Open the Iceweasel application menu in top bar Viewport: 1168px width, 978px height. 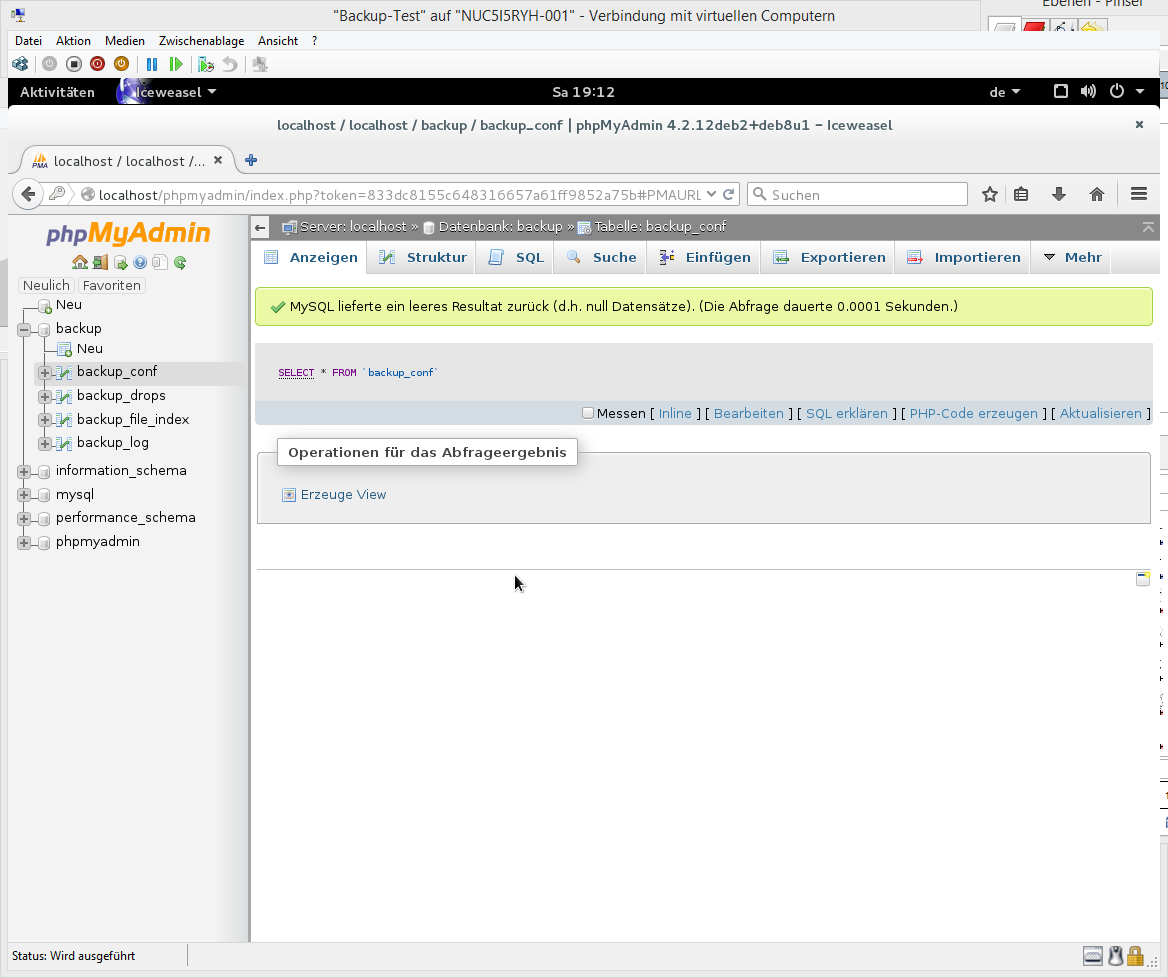point(168,92)
